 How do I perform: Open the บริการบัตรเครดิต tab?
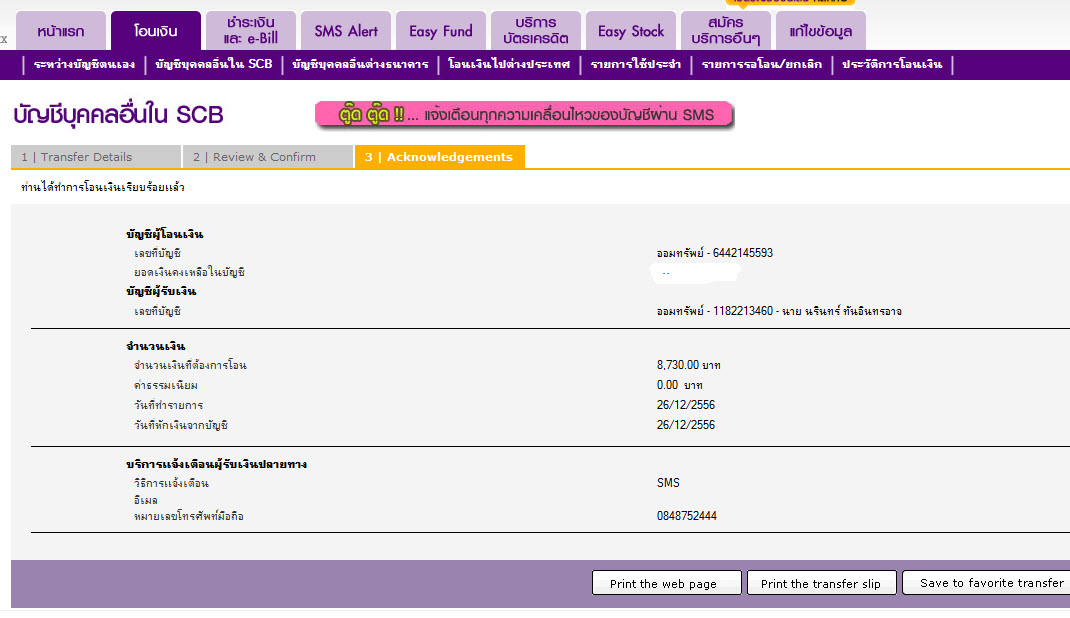tap(536, 31)
